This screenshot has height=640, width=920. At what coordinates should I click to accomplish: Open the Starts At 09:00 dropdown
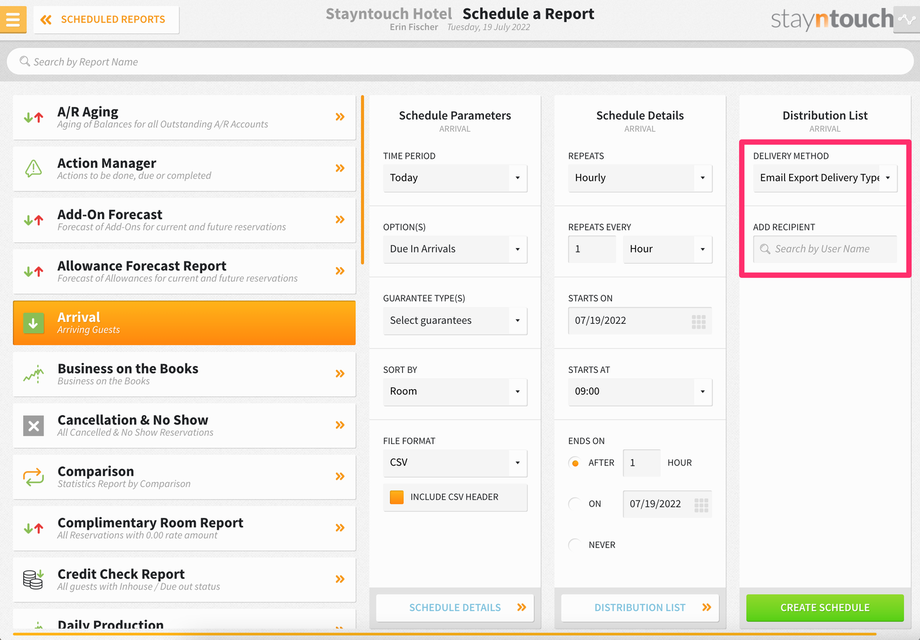(x=640, y=391)
